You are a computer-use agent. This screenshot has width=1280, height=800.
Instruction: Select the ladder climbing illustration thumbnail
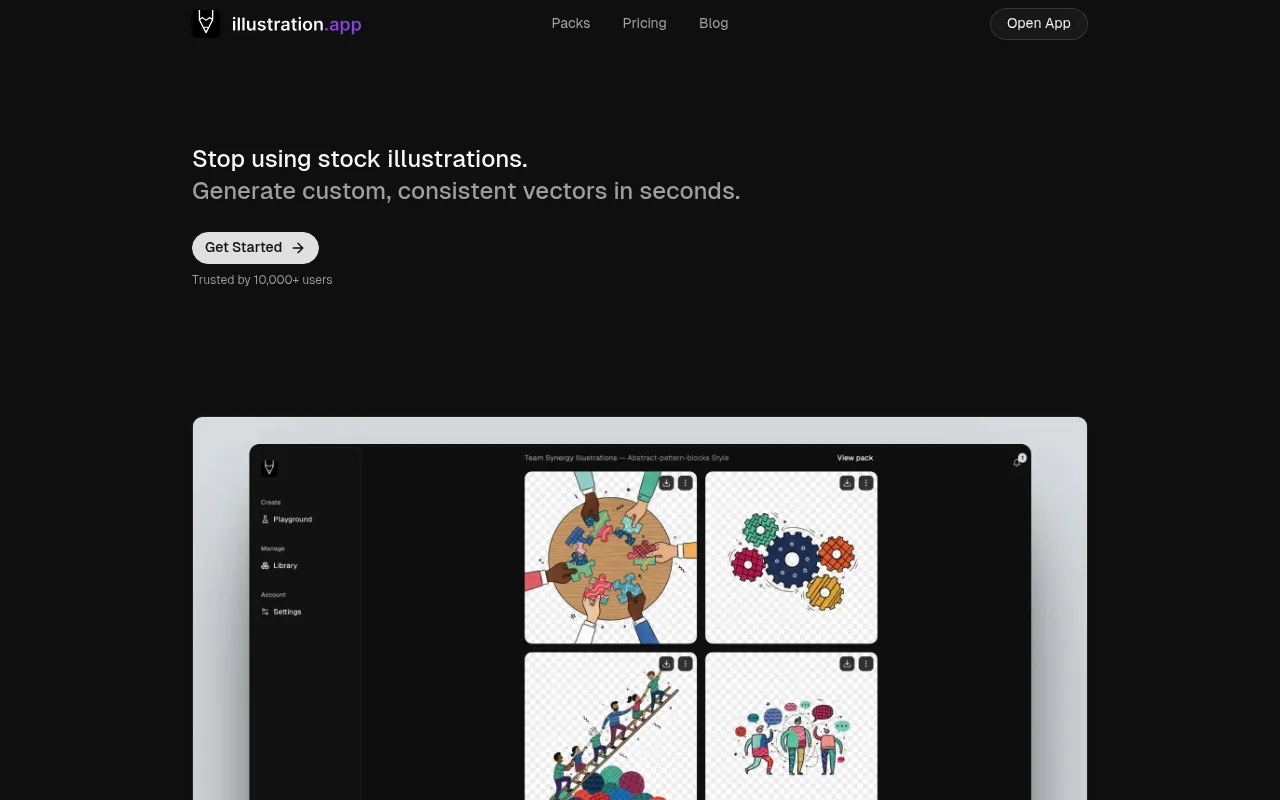pos(611,727)
